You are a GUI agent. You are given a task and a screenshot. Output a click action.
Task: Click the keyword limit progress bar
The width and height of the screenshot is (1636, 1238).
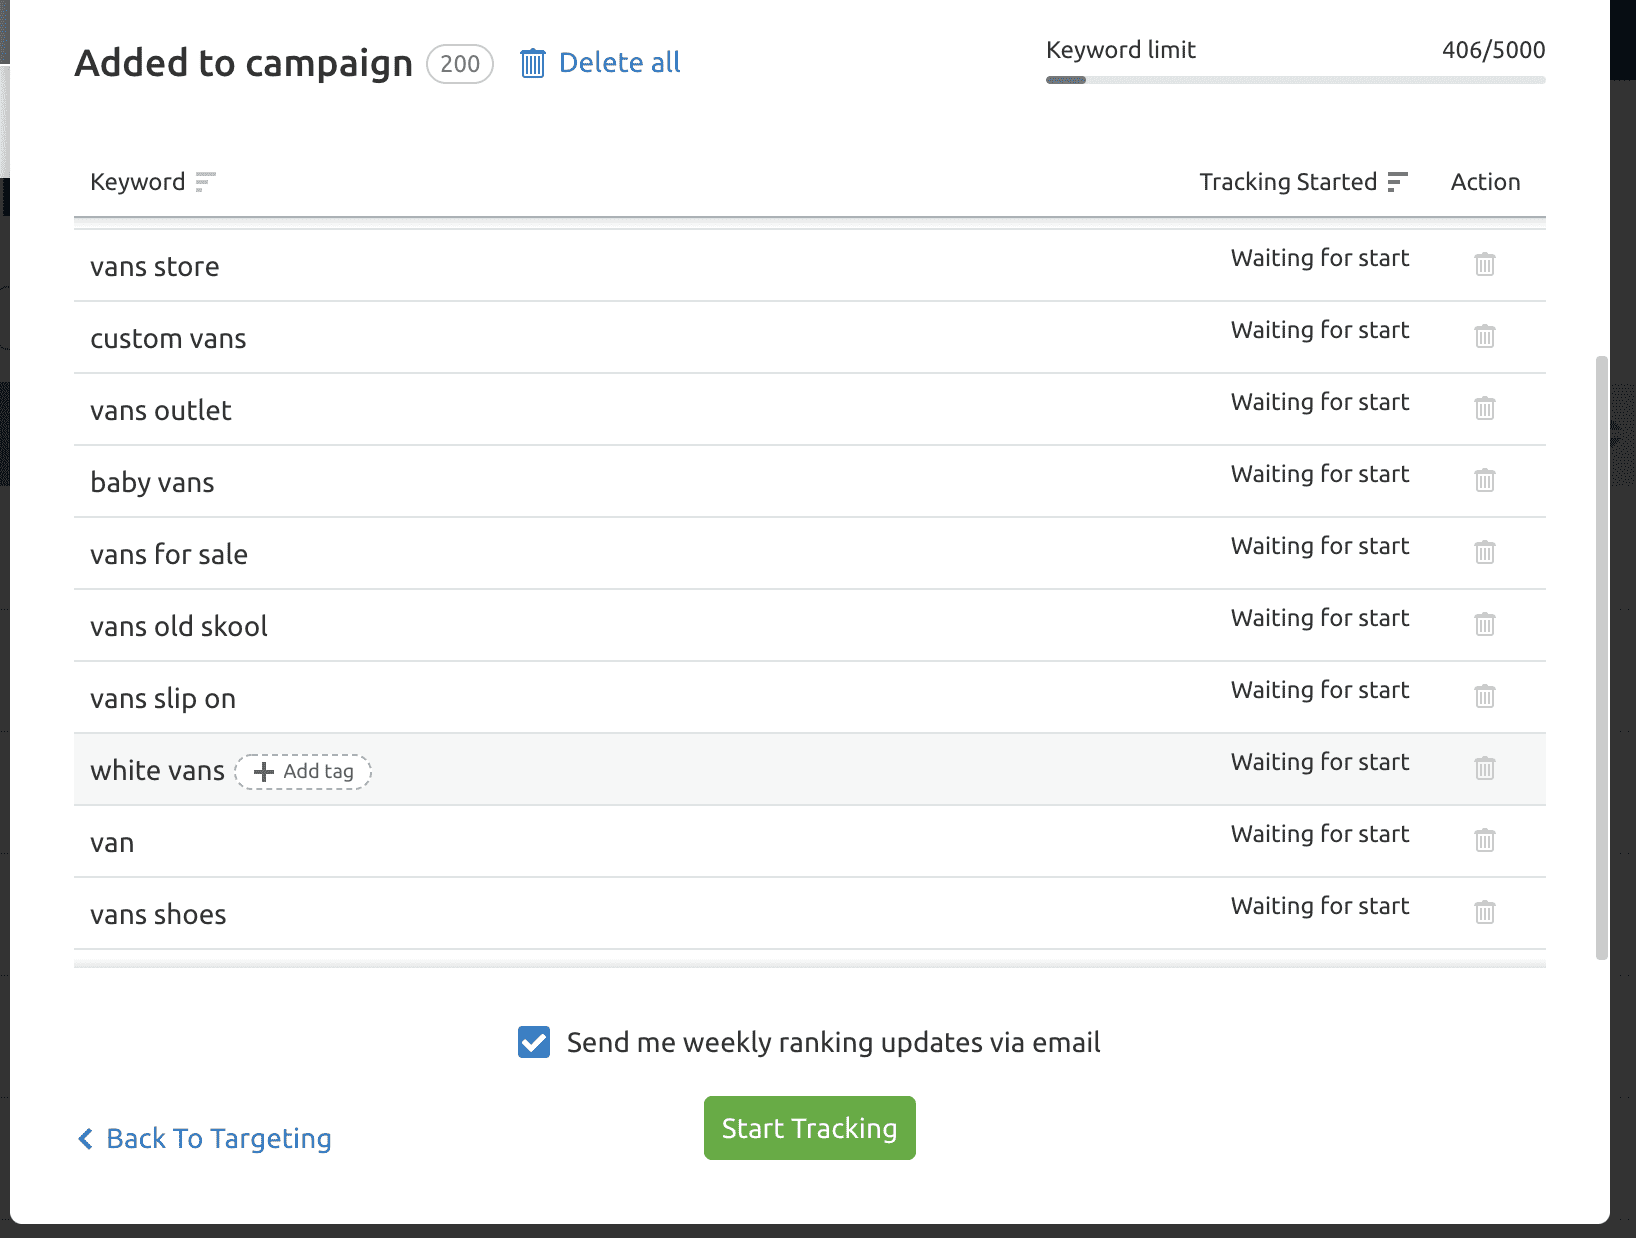point(1294,79)
